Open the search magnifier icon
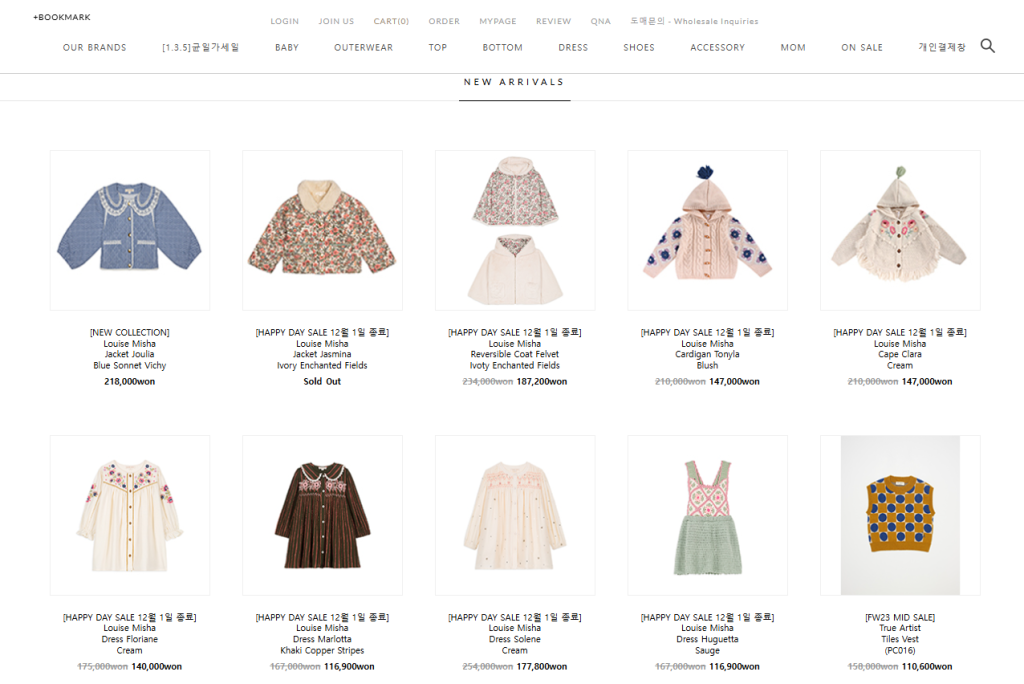Image resolution: width=1024 pixels, height=684 pixels. tap(987, 46)
